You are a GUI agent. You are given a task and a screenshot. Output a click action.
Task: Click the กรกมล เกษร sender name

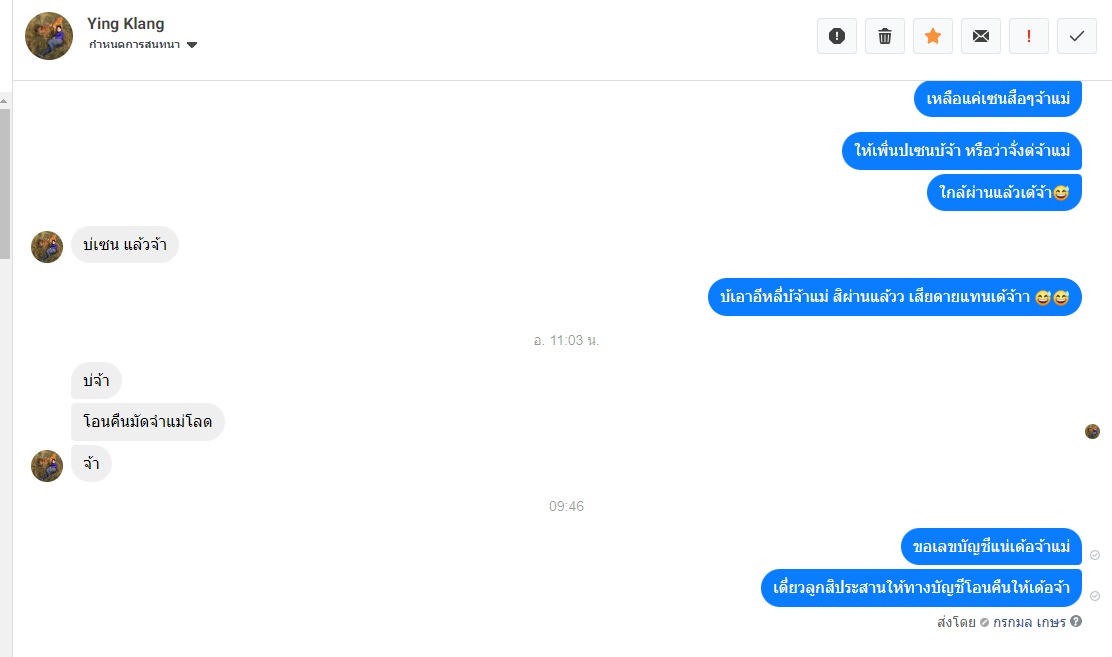click(x=1029, y=622)
